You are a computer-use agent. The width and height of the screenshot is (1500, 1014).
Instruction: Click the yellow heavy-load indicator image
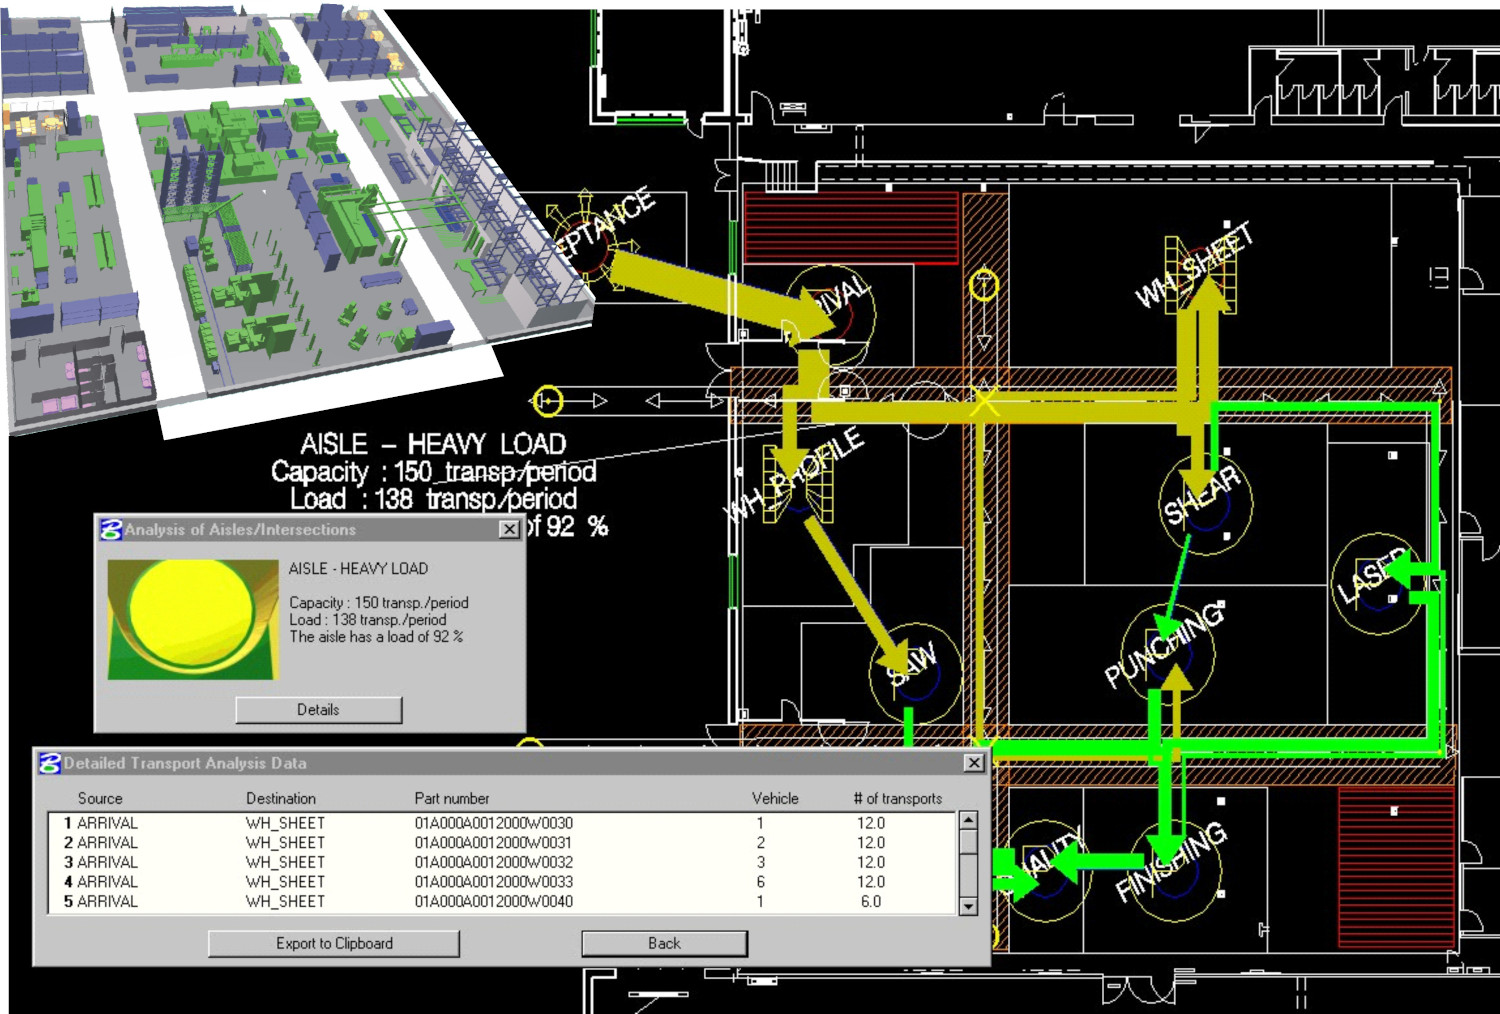tap(192, 619)
